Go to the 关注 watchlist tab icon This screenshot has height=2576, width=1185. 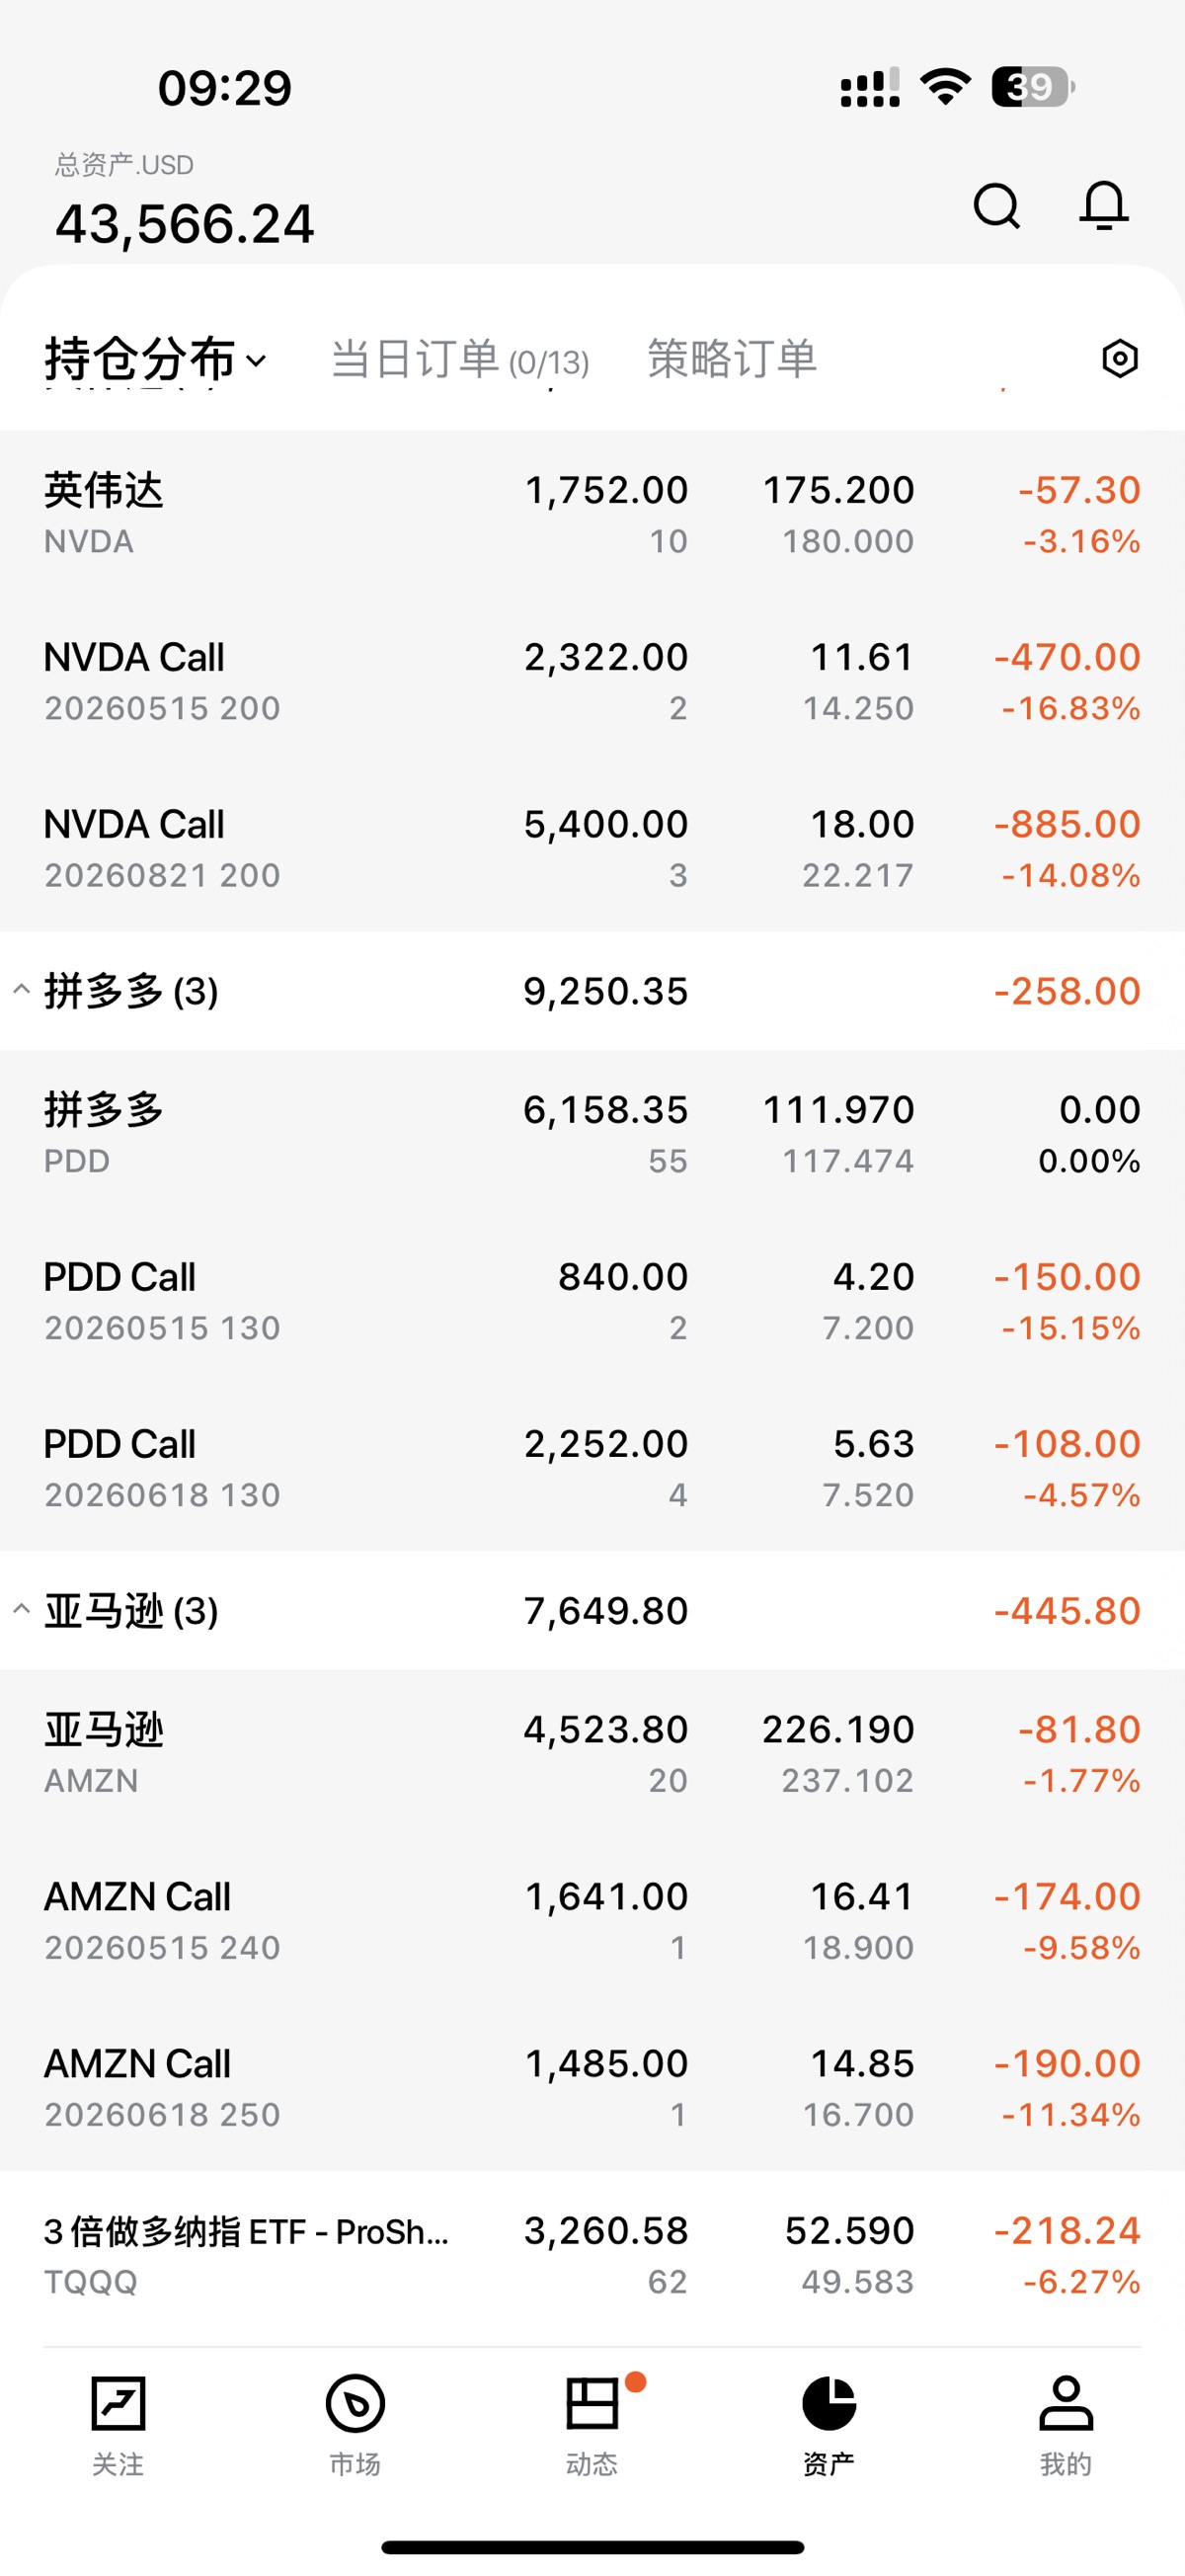pos(118,2404)
